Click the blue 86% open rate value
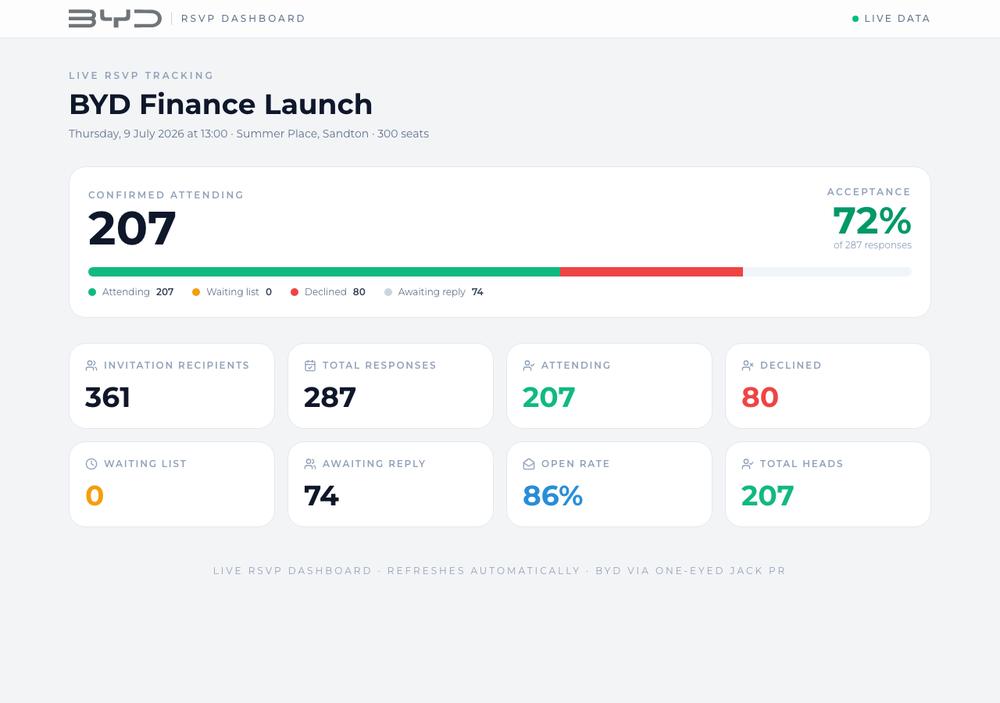 tap(552, 496)
